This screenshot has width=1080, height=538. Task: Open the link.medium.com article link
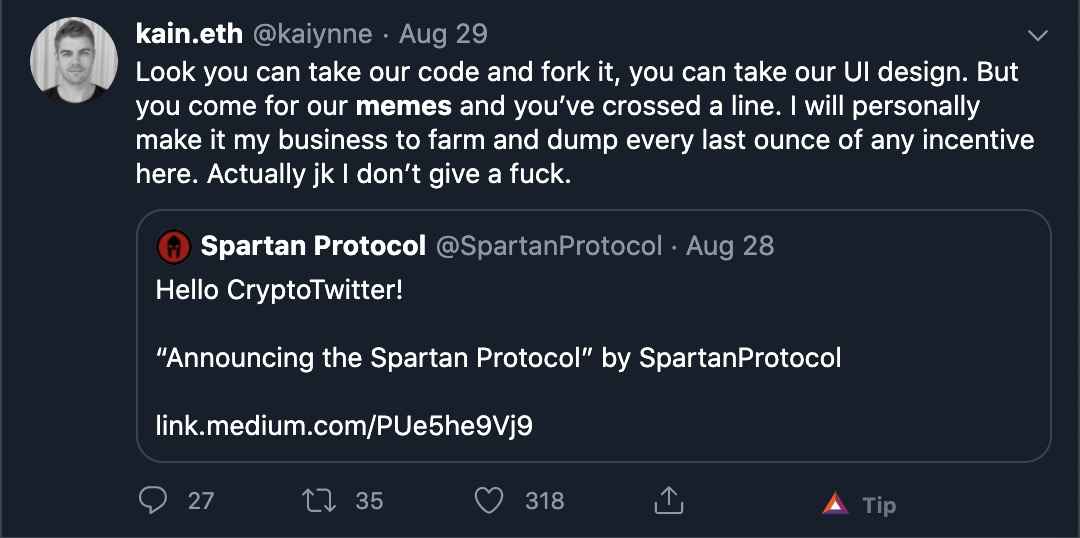(x=344, y=426)
